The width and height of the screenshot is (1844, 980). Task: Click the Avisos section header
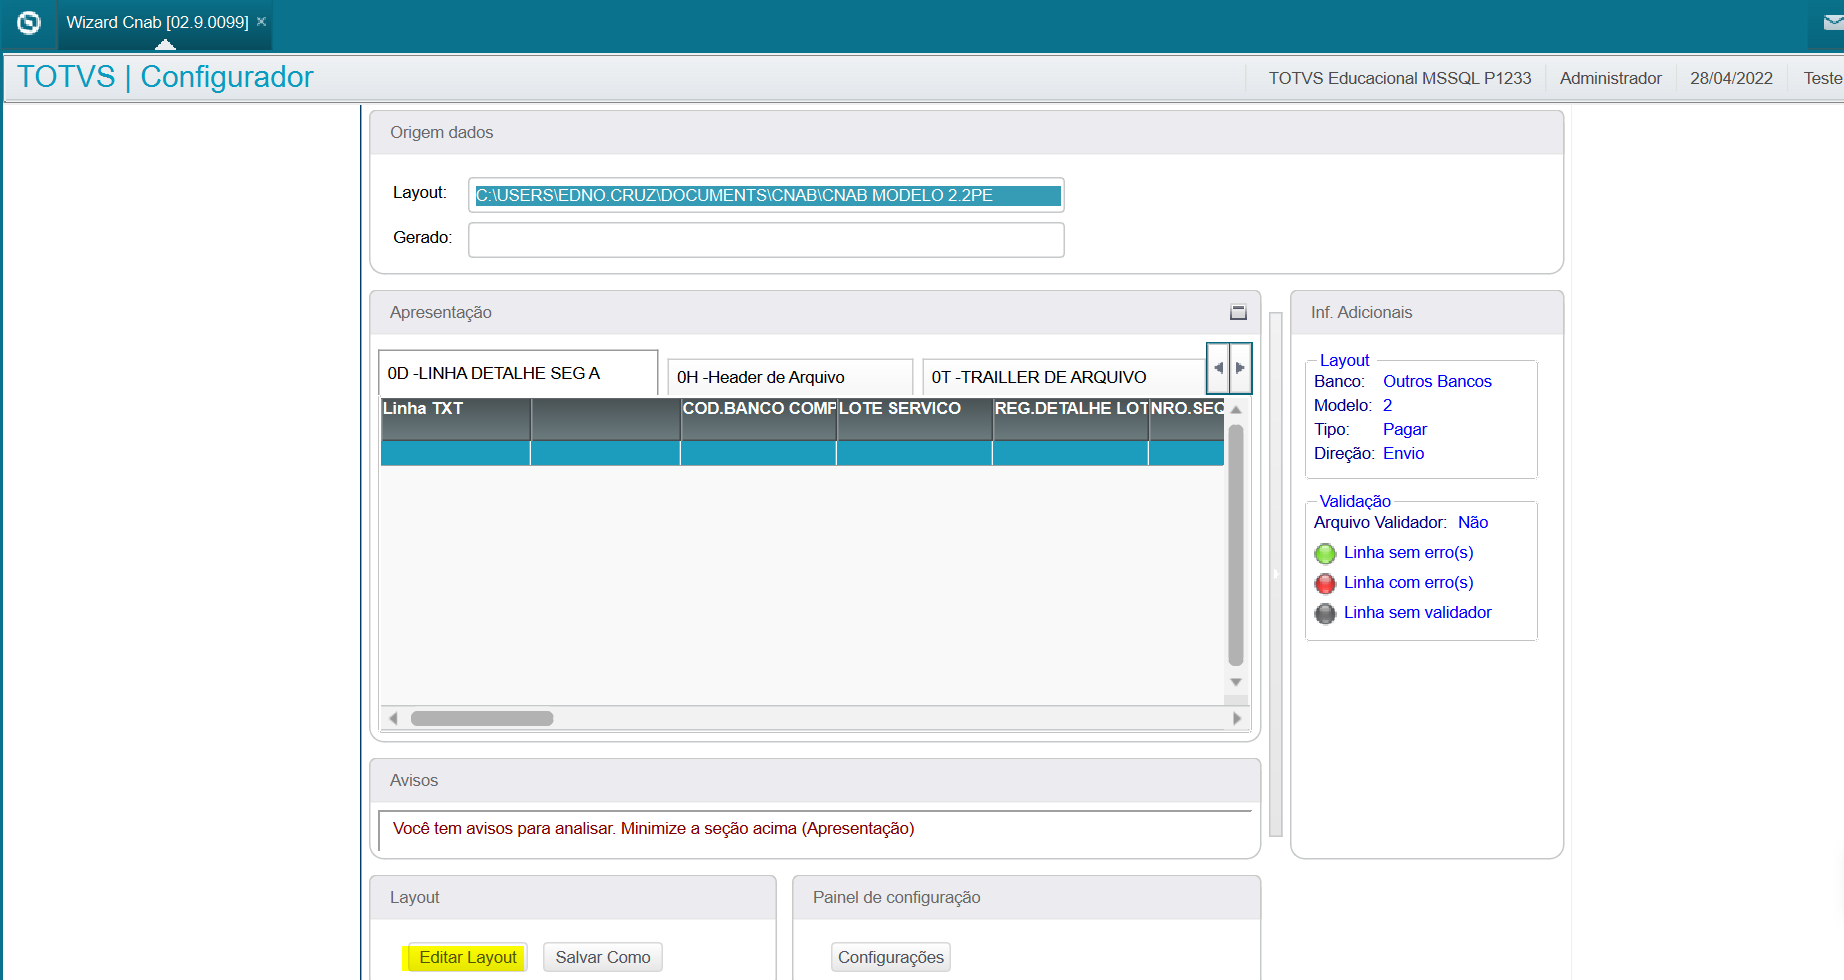point(815,780)
